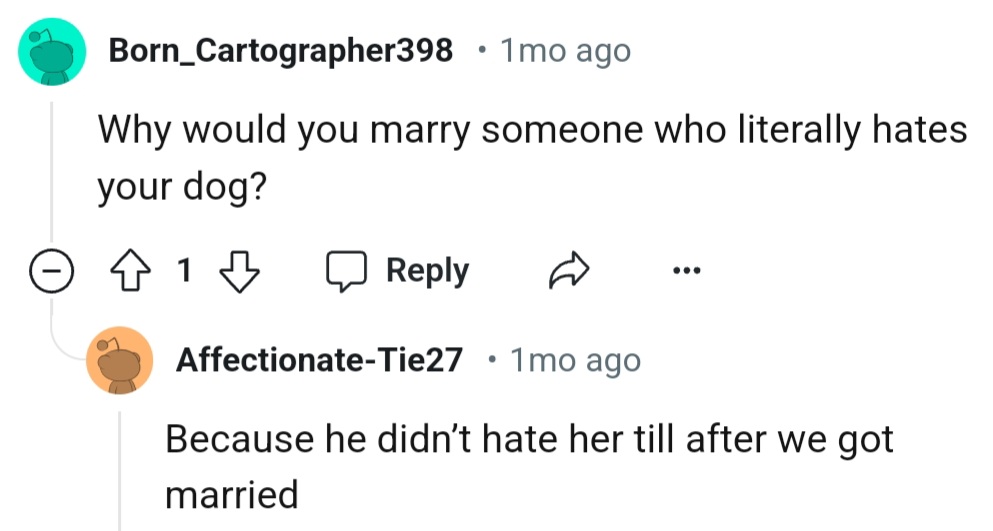Open the three-dot more options menu
This screenshot has height=531, width=993.
click(687, 270)
